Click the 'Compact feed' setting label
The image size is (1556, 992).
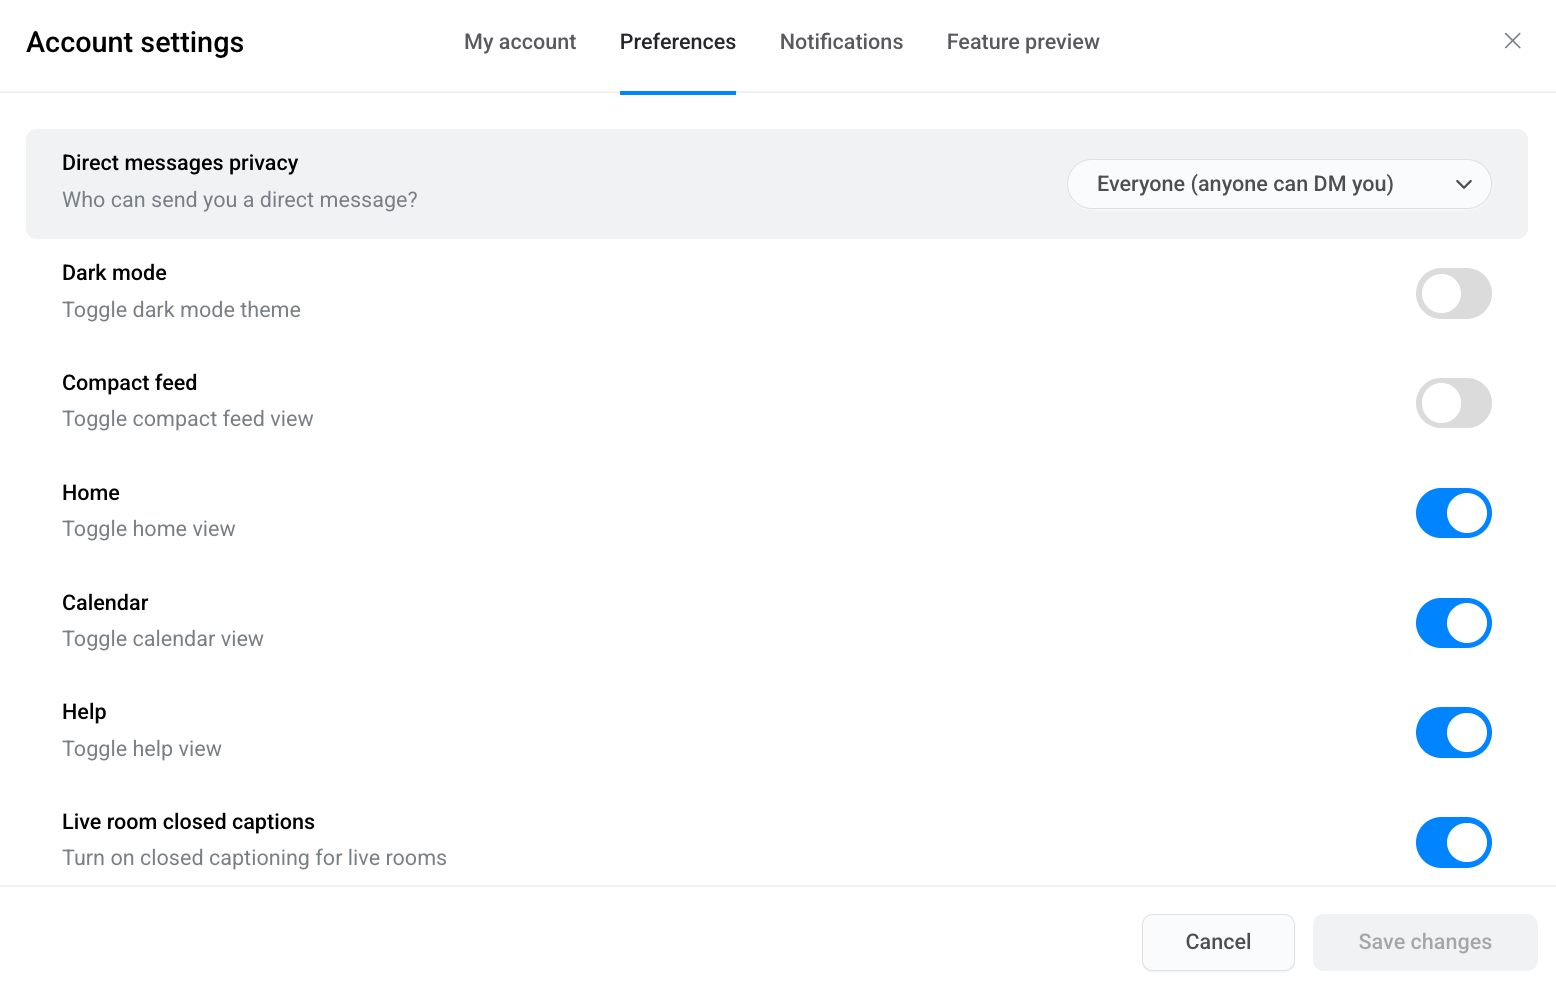pyautogui.click(x=129, y=383)
